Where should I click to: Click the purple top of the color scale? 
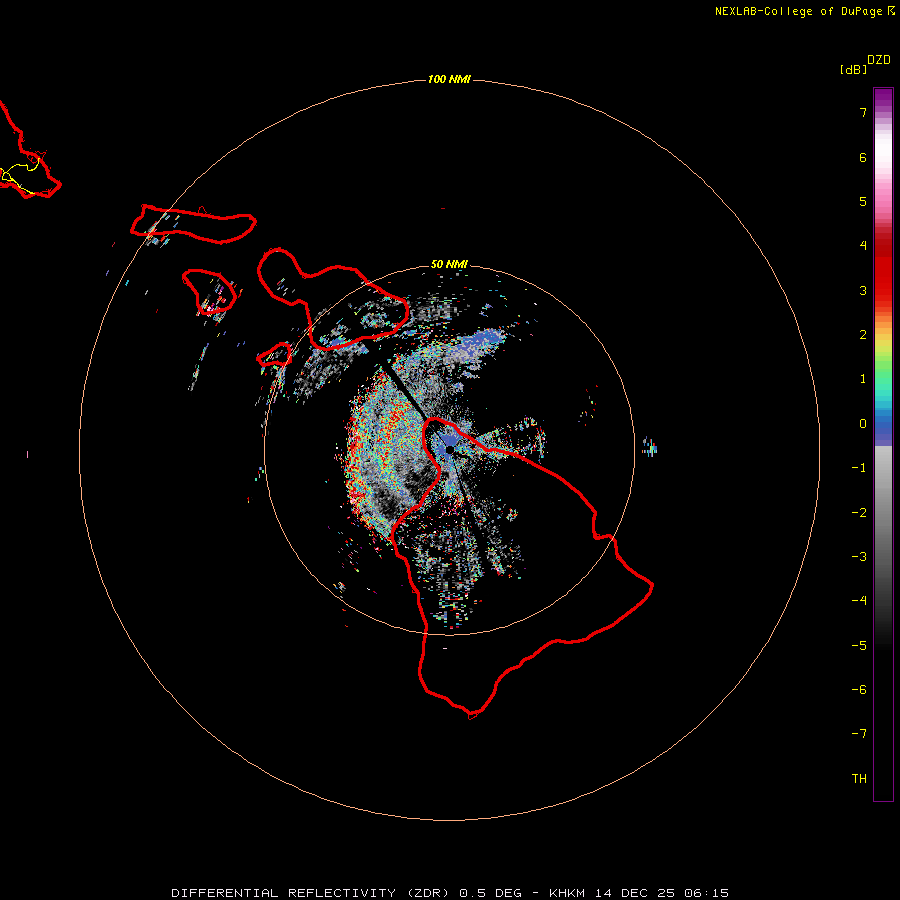coord(883,98)
